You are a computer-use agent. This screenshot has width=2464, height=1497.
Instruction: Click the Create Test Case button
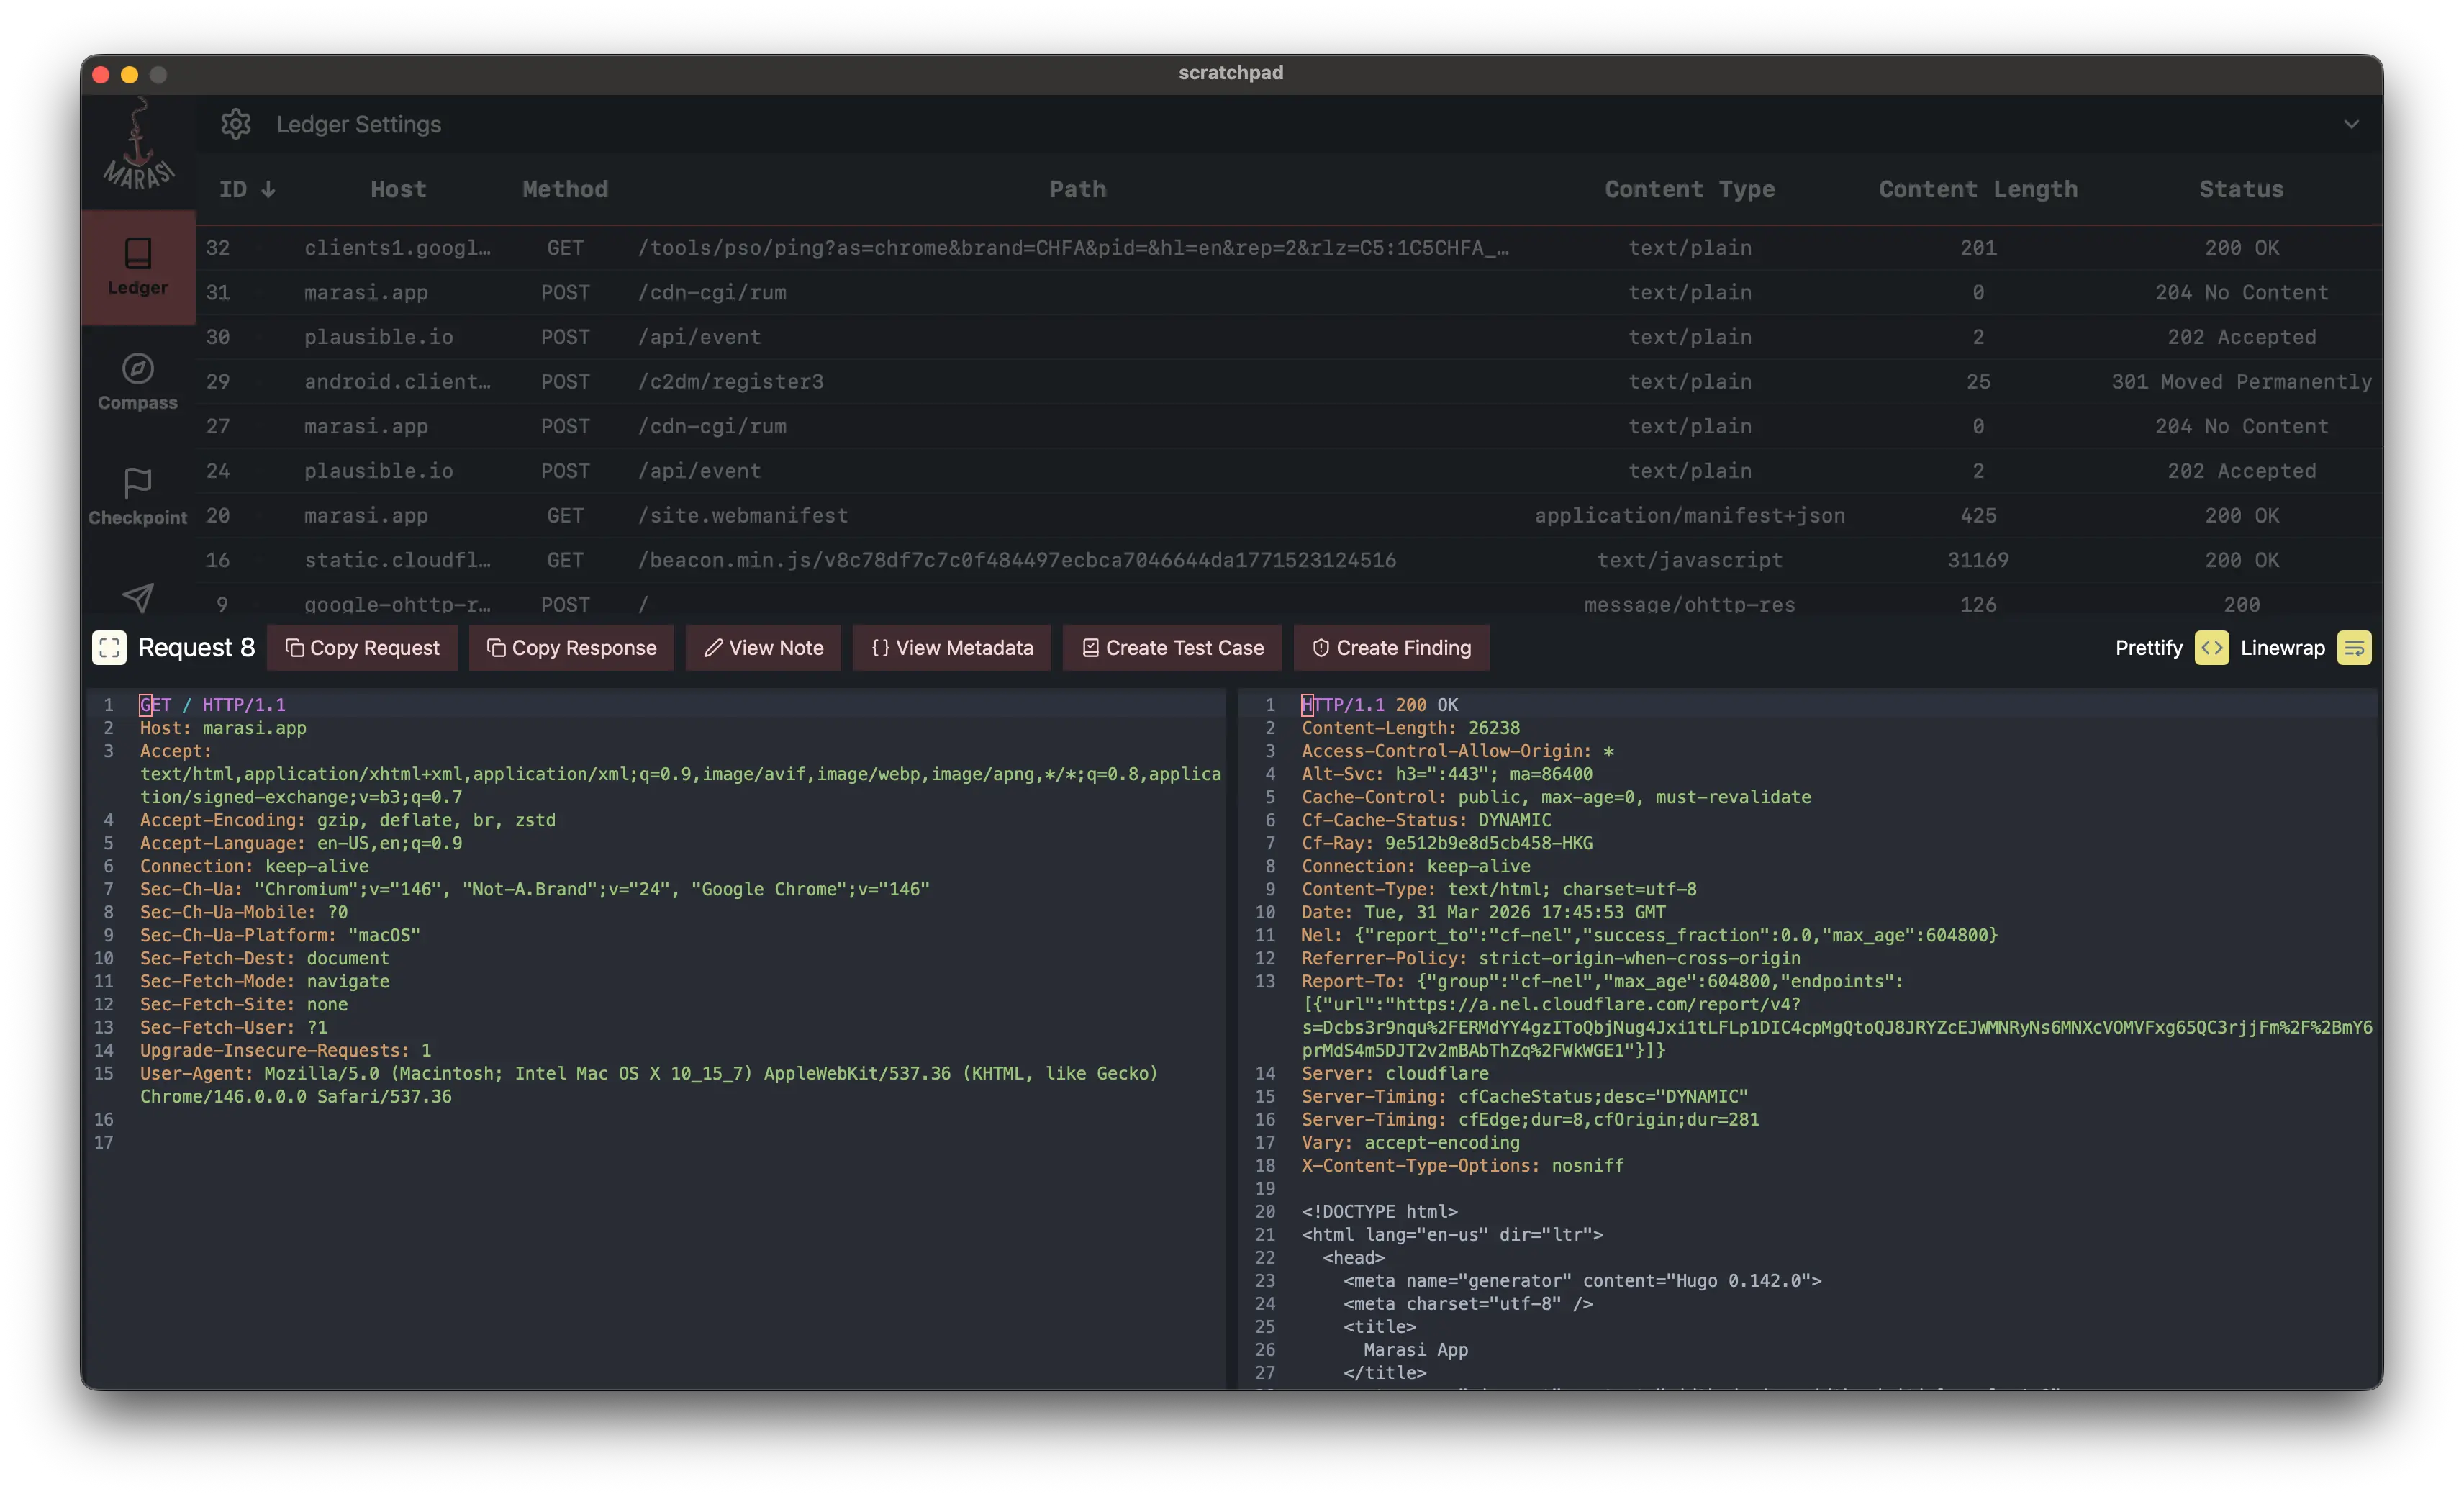point(1172,648)
